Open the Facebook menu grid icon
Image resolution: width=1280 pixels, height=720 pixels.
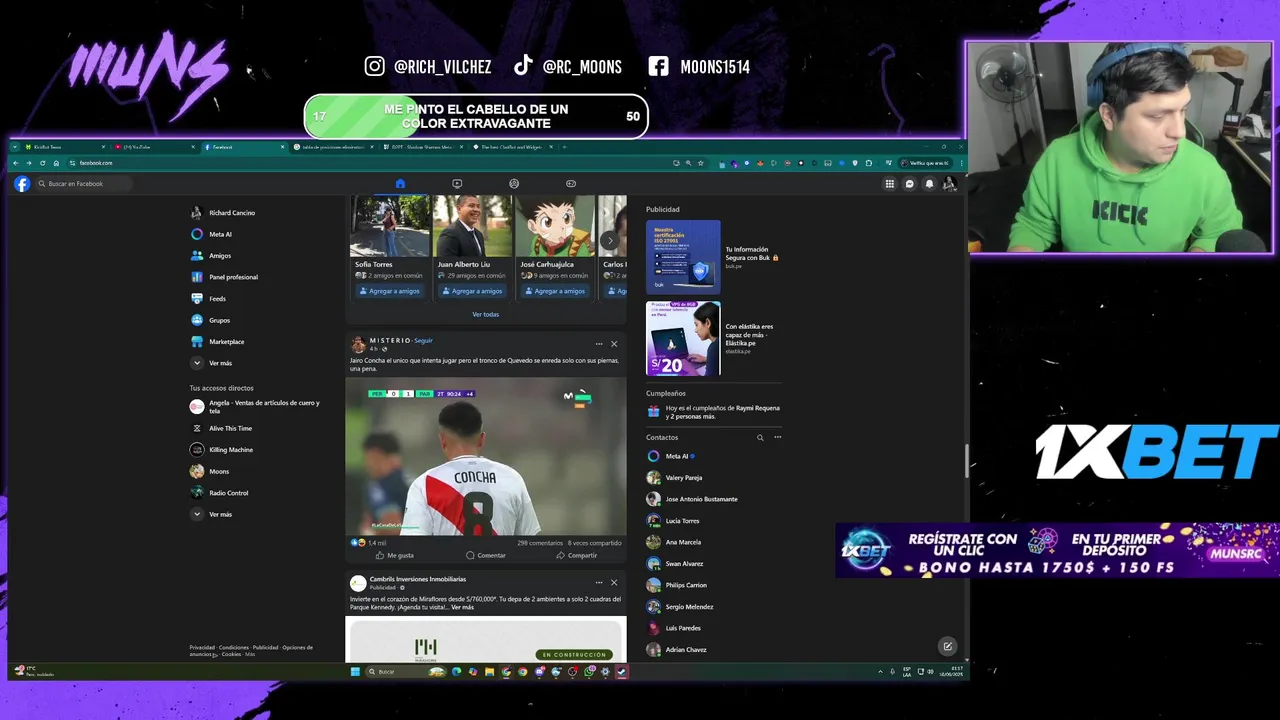pos(889,184)
